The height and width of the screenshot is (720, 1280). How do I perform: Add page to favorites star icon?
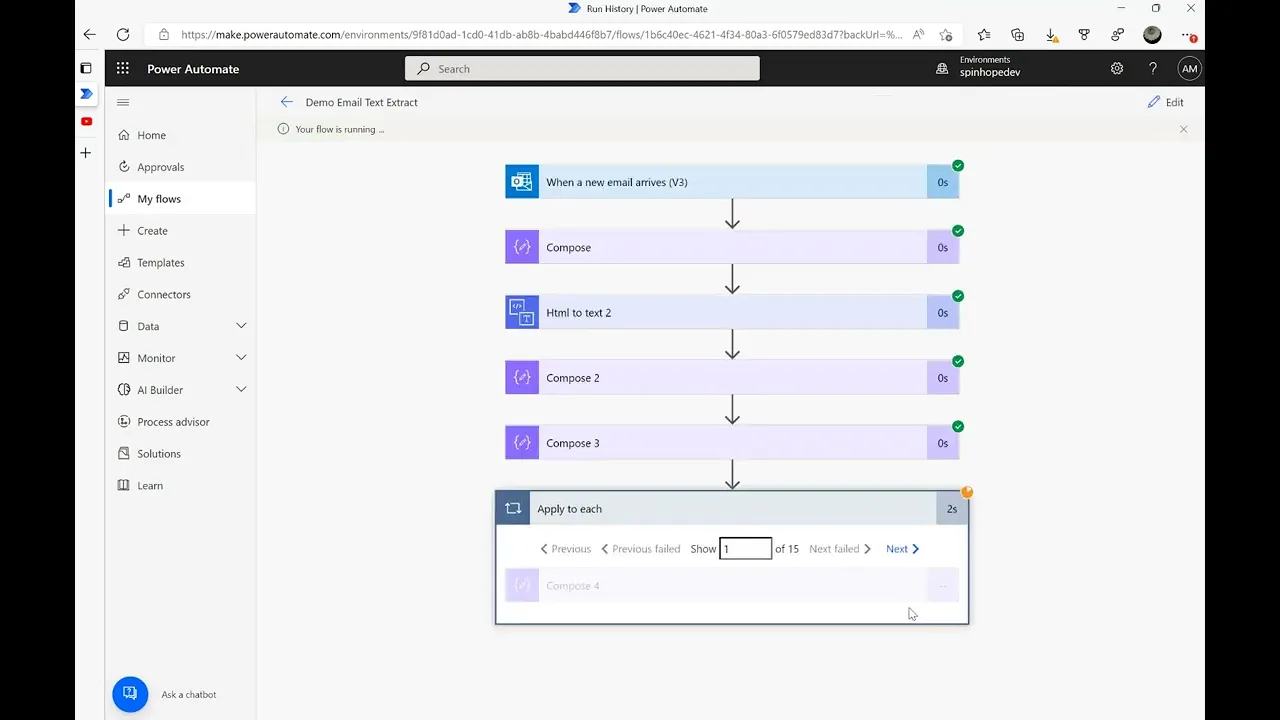946,34
